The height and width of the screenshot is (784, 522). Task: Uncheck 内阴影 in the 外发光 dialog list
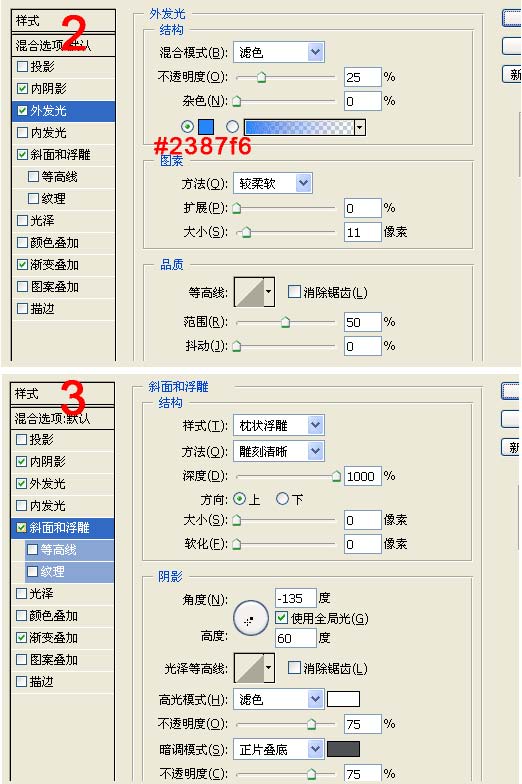22,88
